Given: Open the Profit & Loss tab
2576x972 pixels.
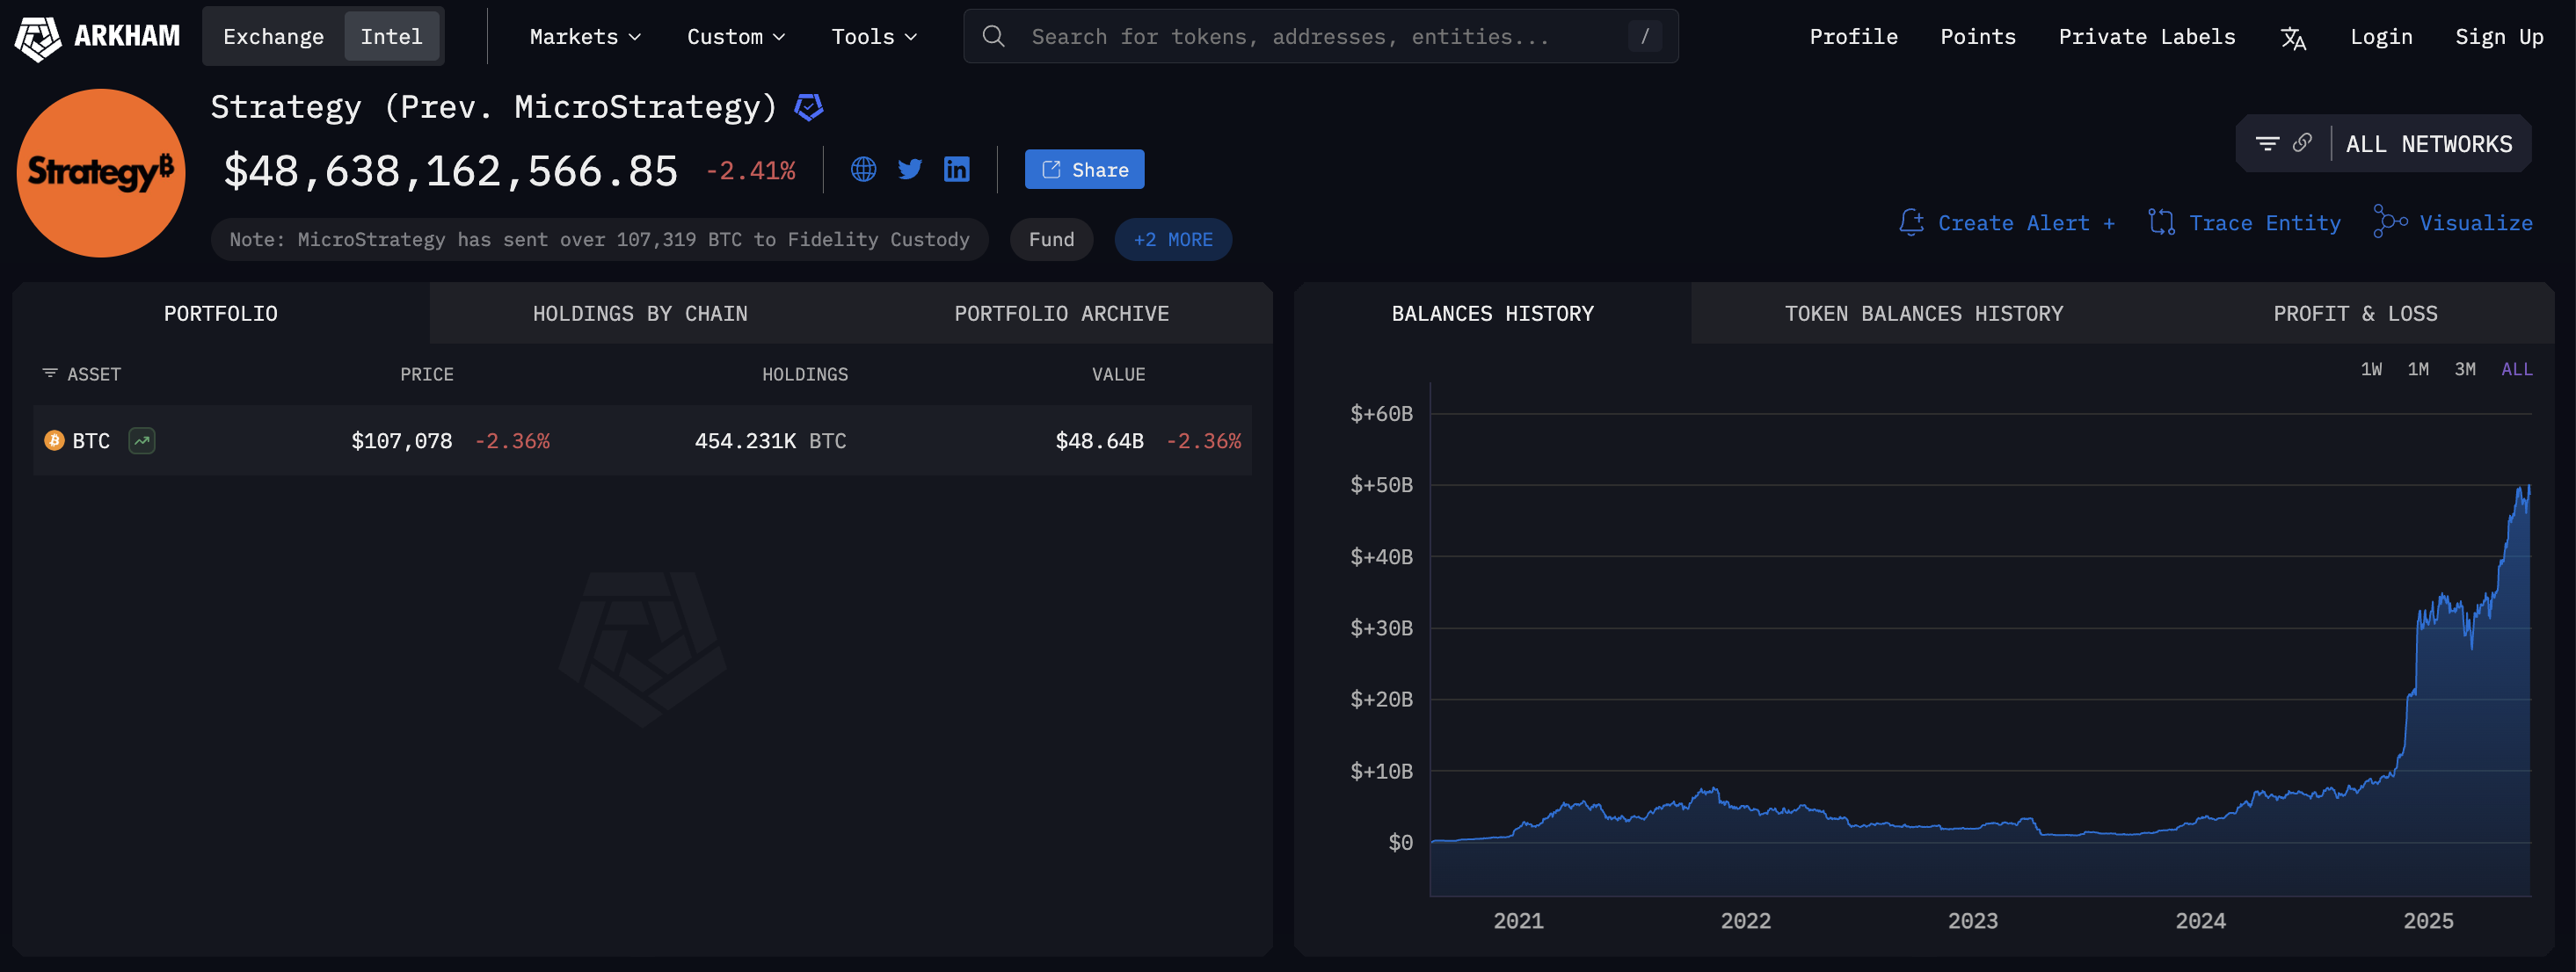Looking at the screenshot, I should point(2355,314).
